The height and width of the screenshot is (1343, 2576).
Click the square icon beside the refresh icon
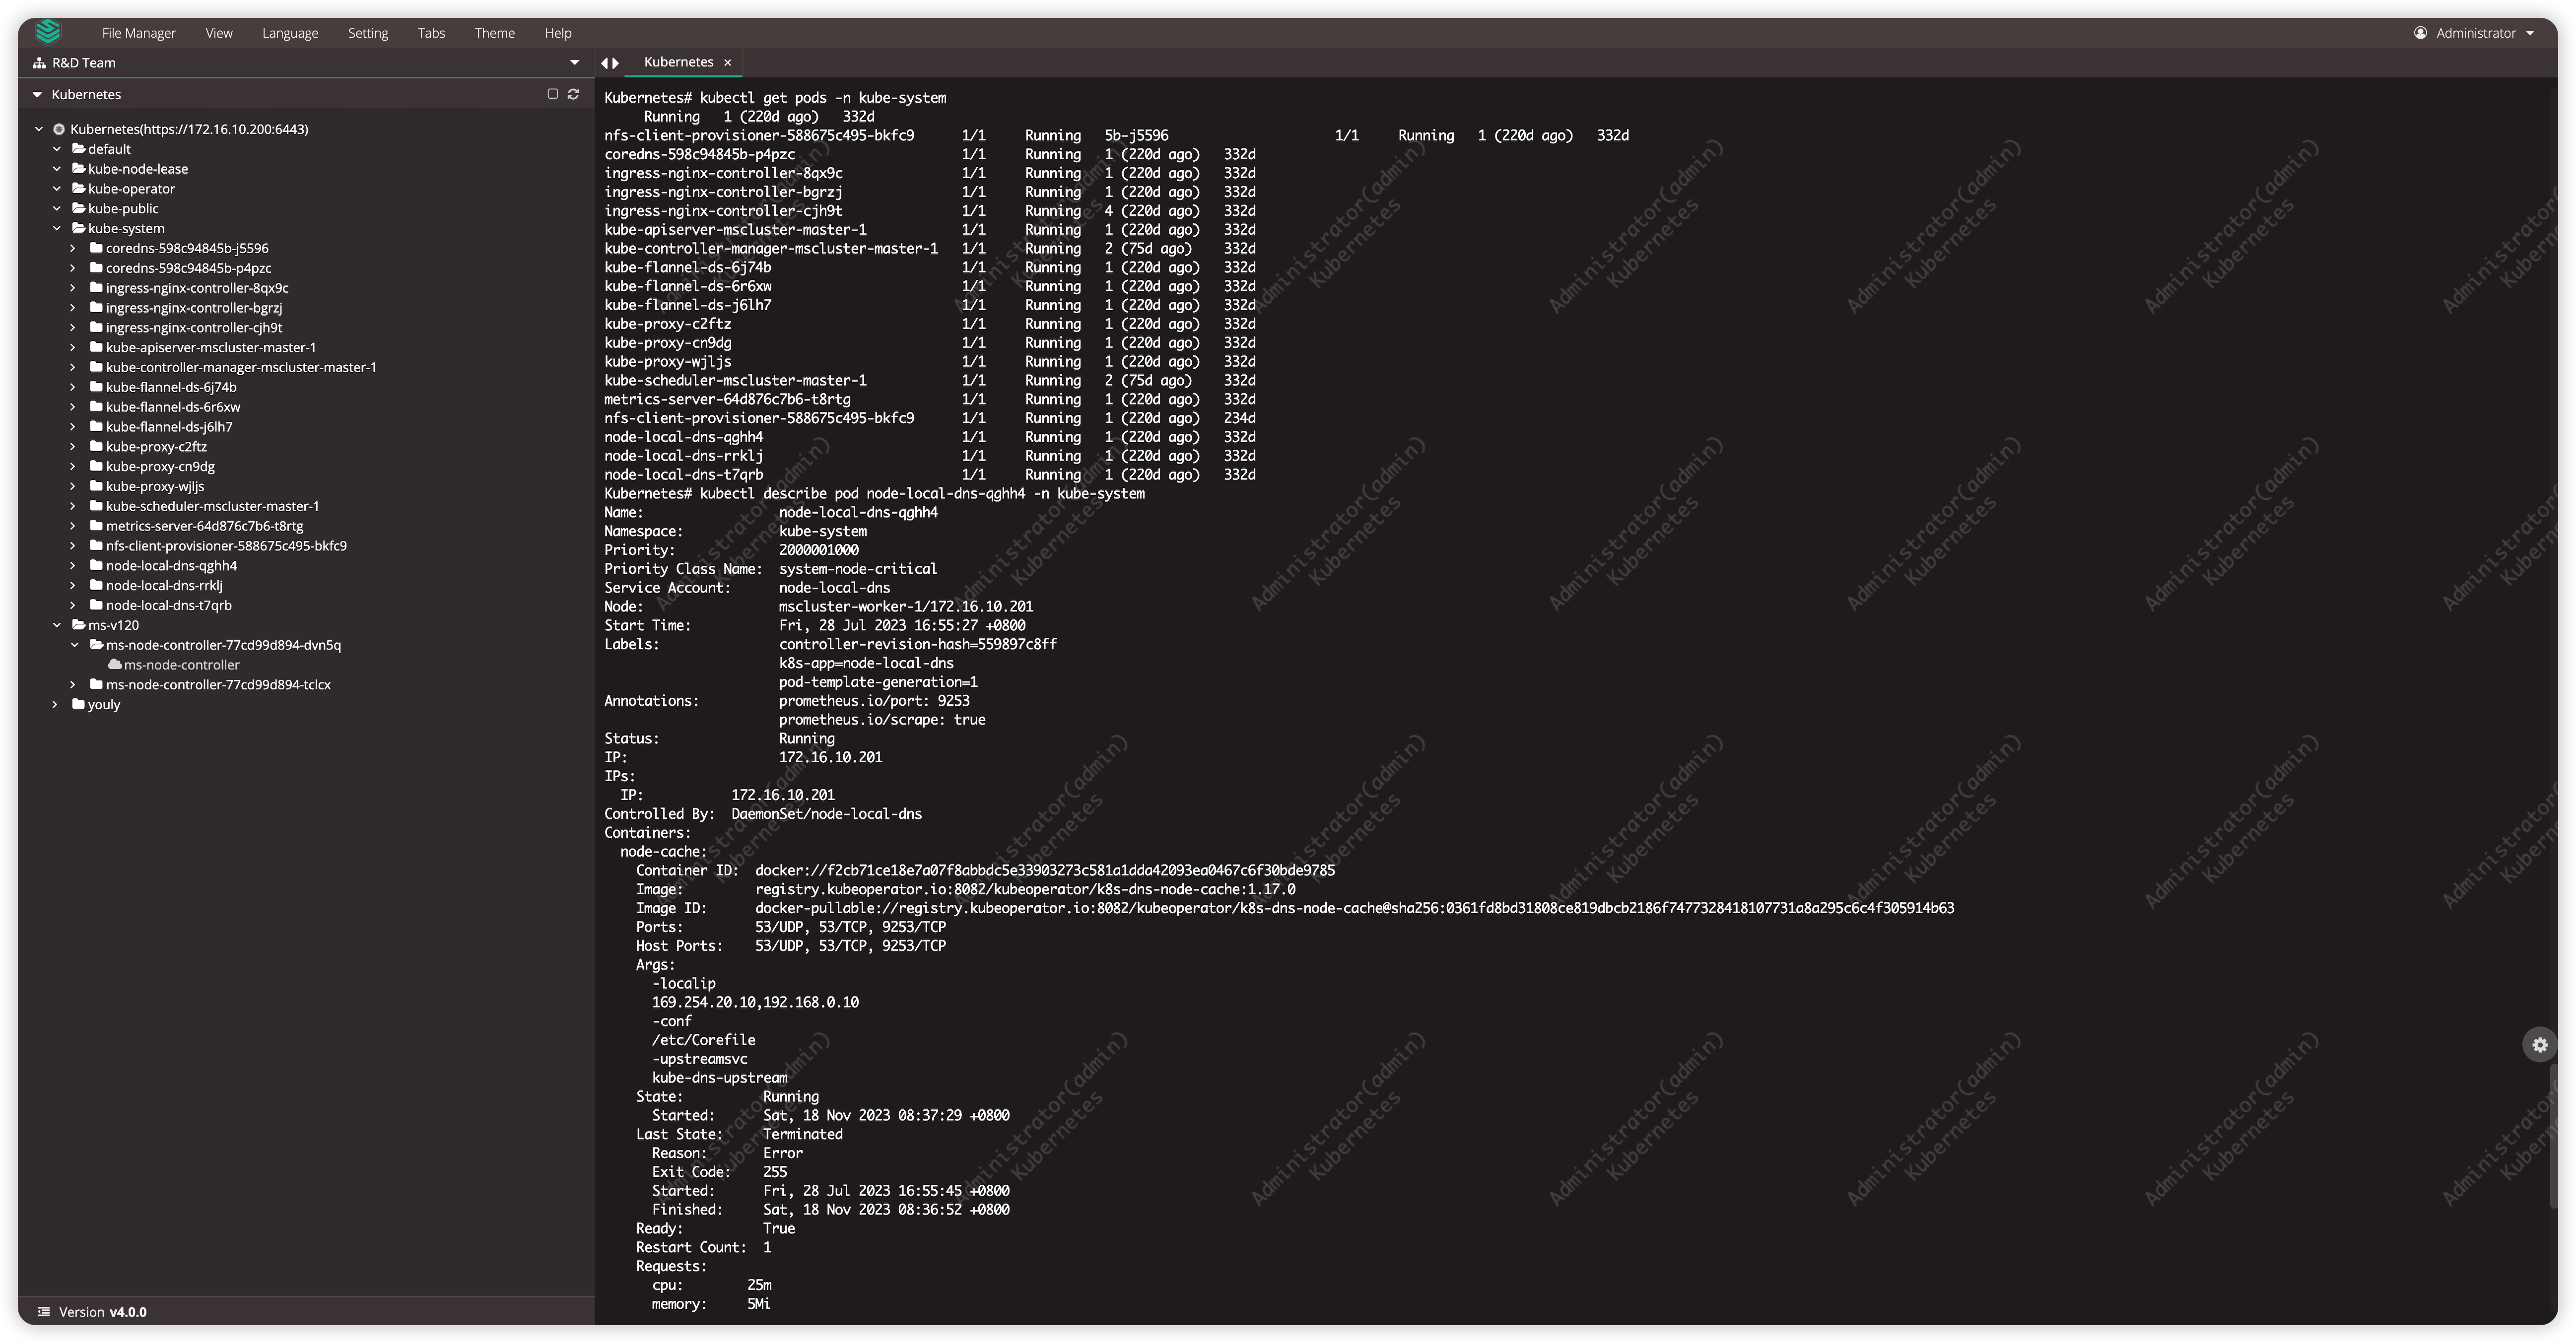(x=552, y=94)
